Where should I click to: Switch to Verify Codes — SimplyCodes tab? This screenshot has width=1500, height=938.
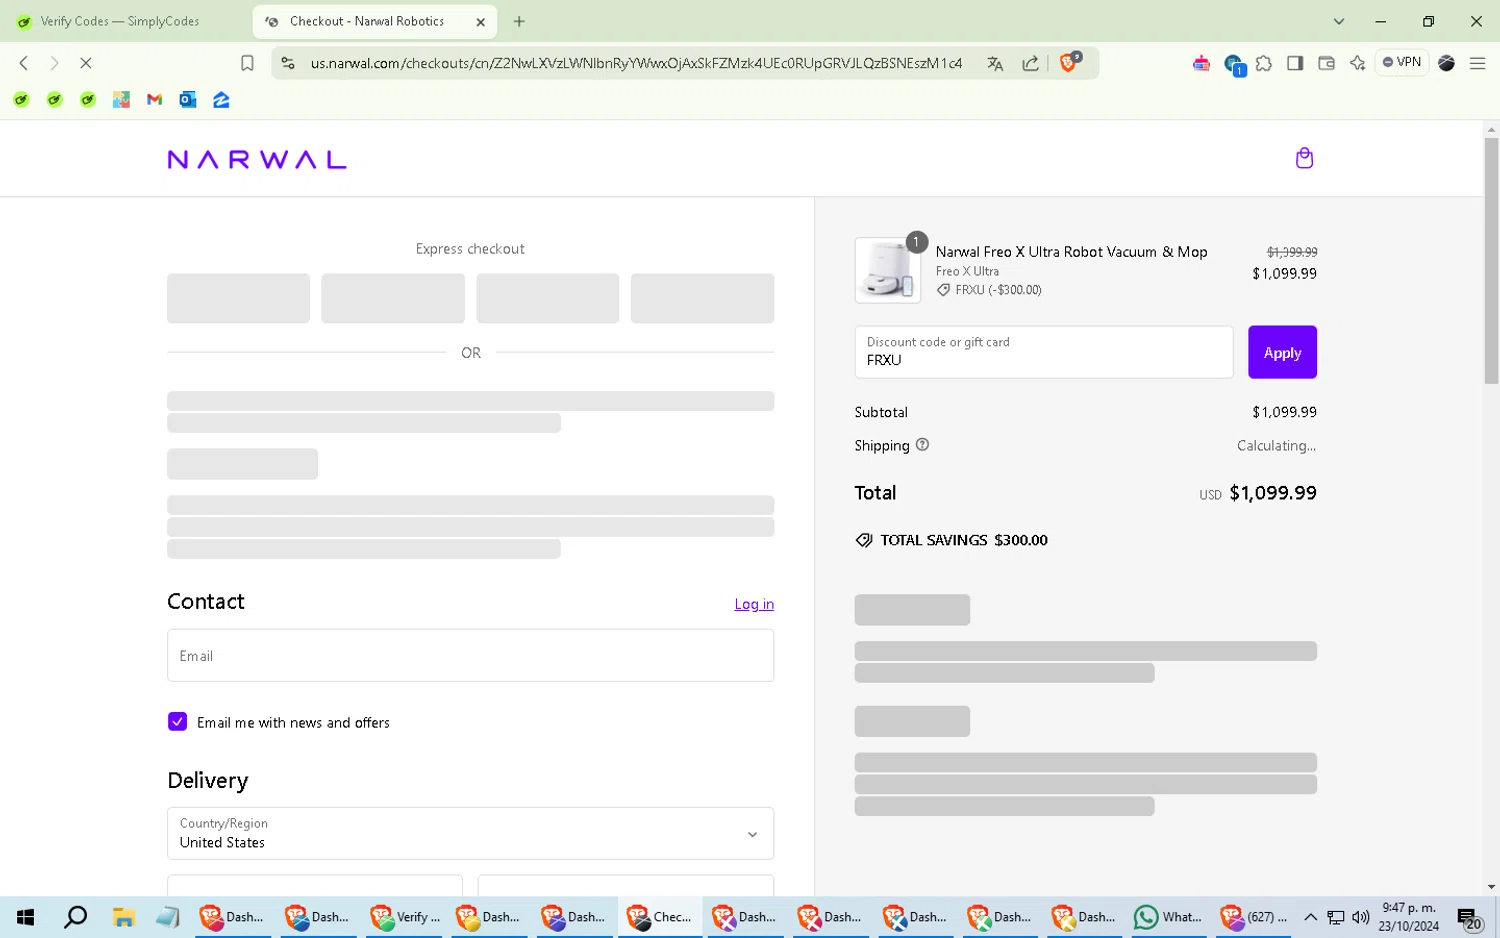(122, 21)
